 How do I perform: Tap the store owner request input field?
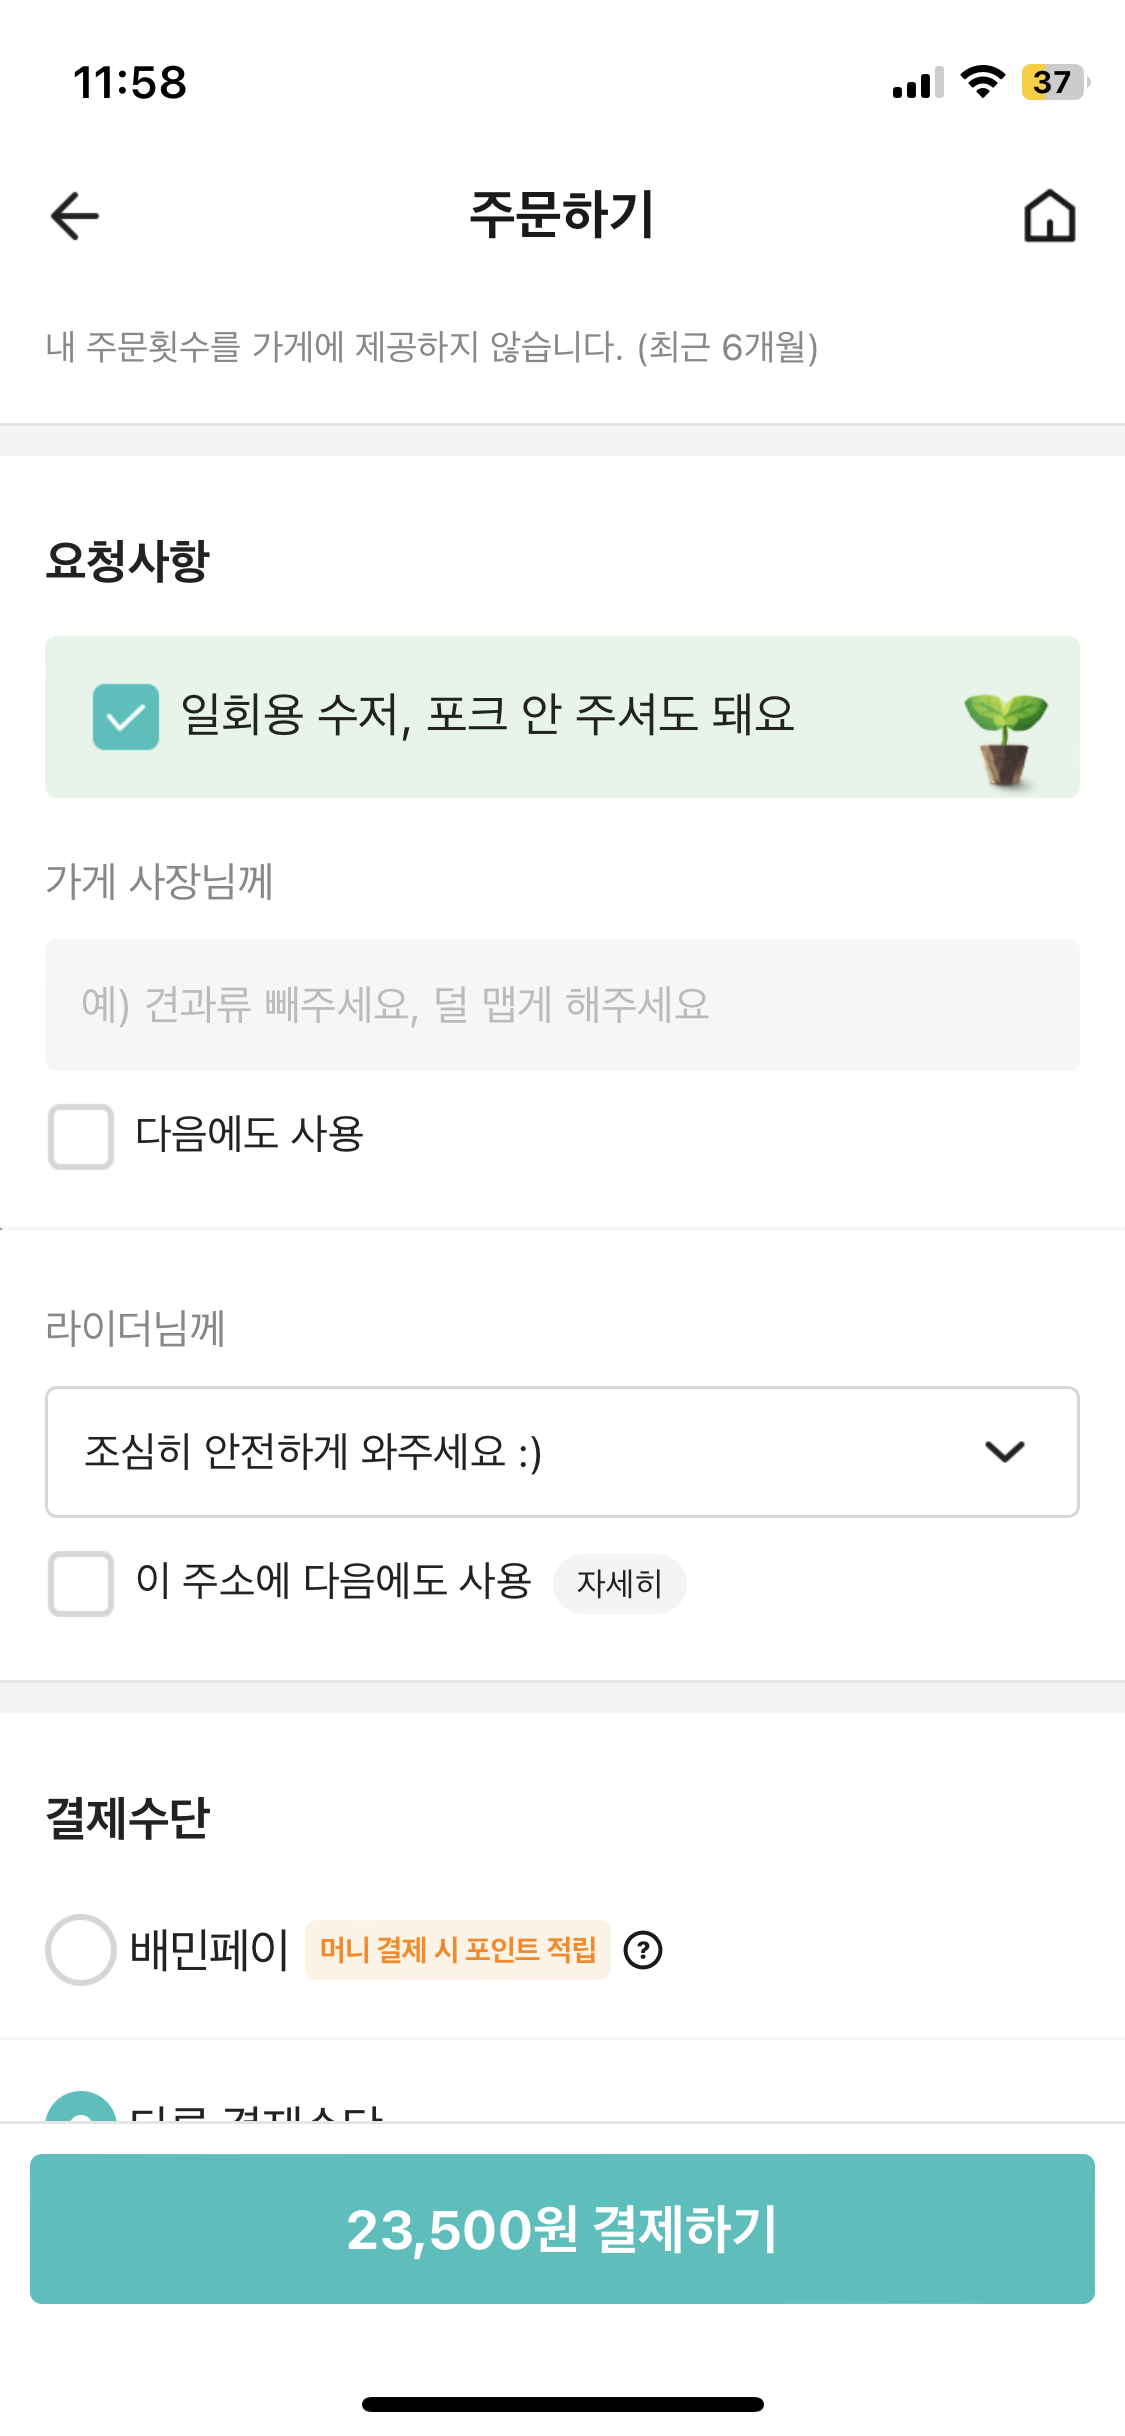click(562, 1005)
